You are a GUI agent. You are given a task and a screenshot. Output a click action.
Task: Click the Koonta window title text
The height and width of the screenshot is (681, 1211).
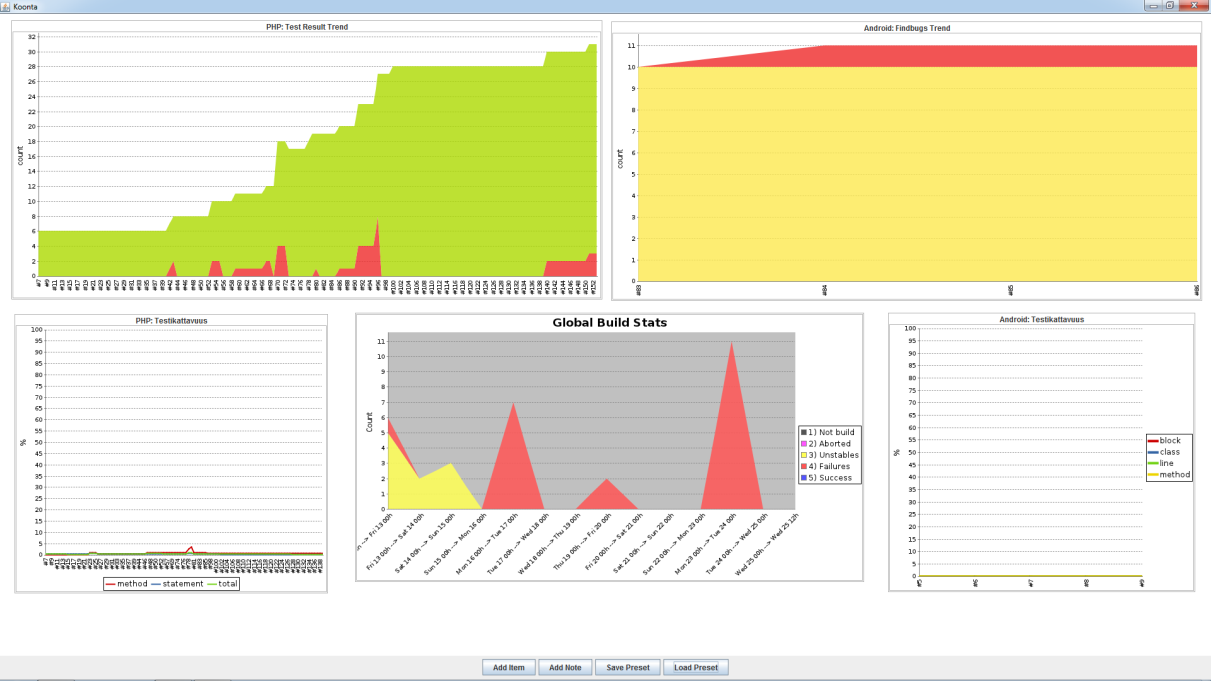[x=25, y=6]
